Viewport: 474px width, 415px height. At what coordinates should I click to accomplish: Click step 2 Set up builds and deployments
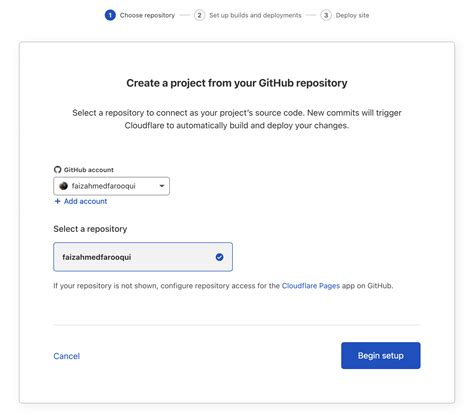(x=248, y=15)
